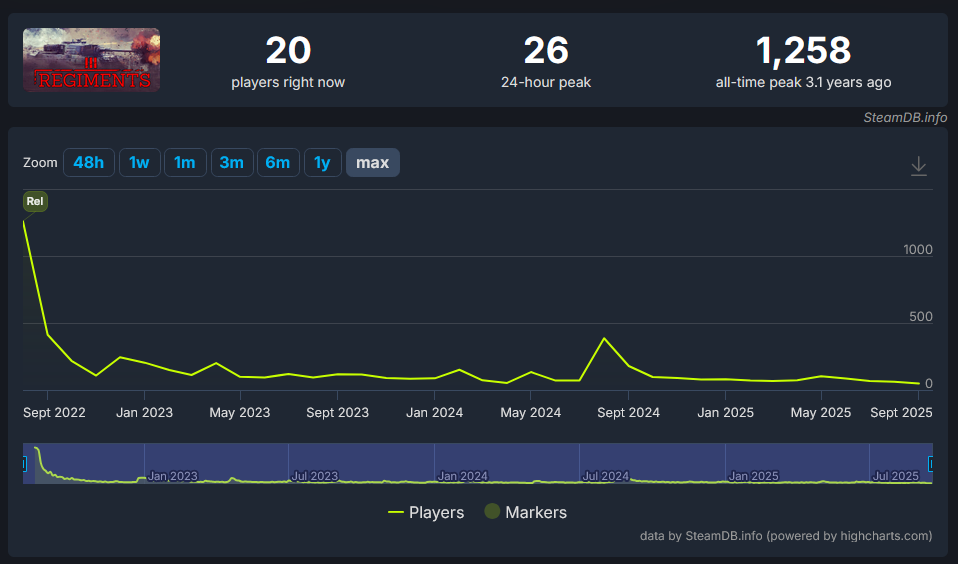The height and width of the screenshot is (564, 958).
Task: Click the all-time peak 3.1 years ago caption
Action: click(803, 82)
